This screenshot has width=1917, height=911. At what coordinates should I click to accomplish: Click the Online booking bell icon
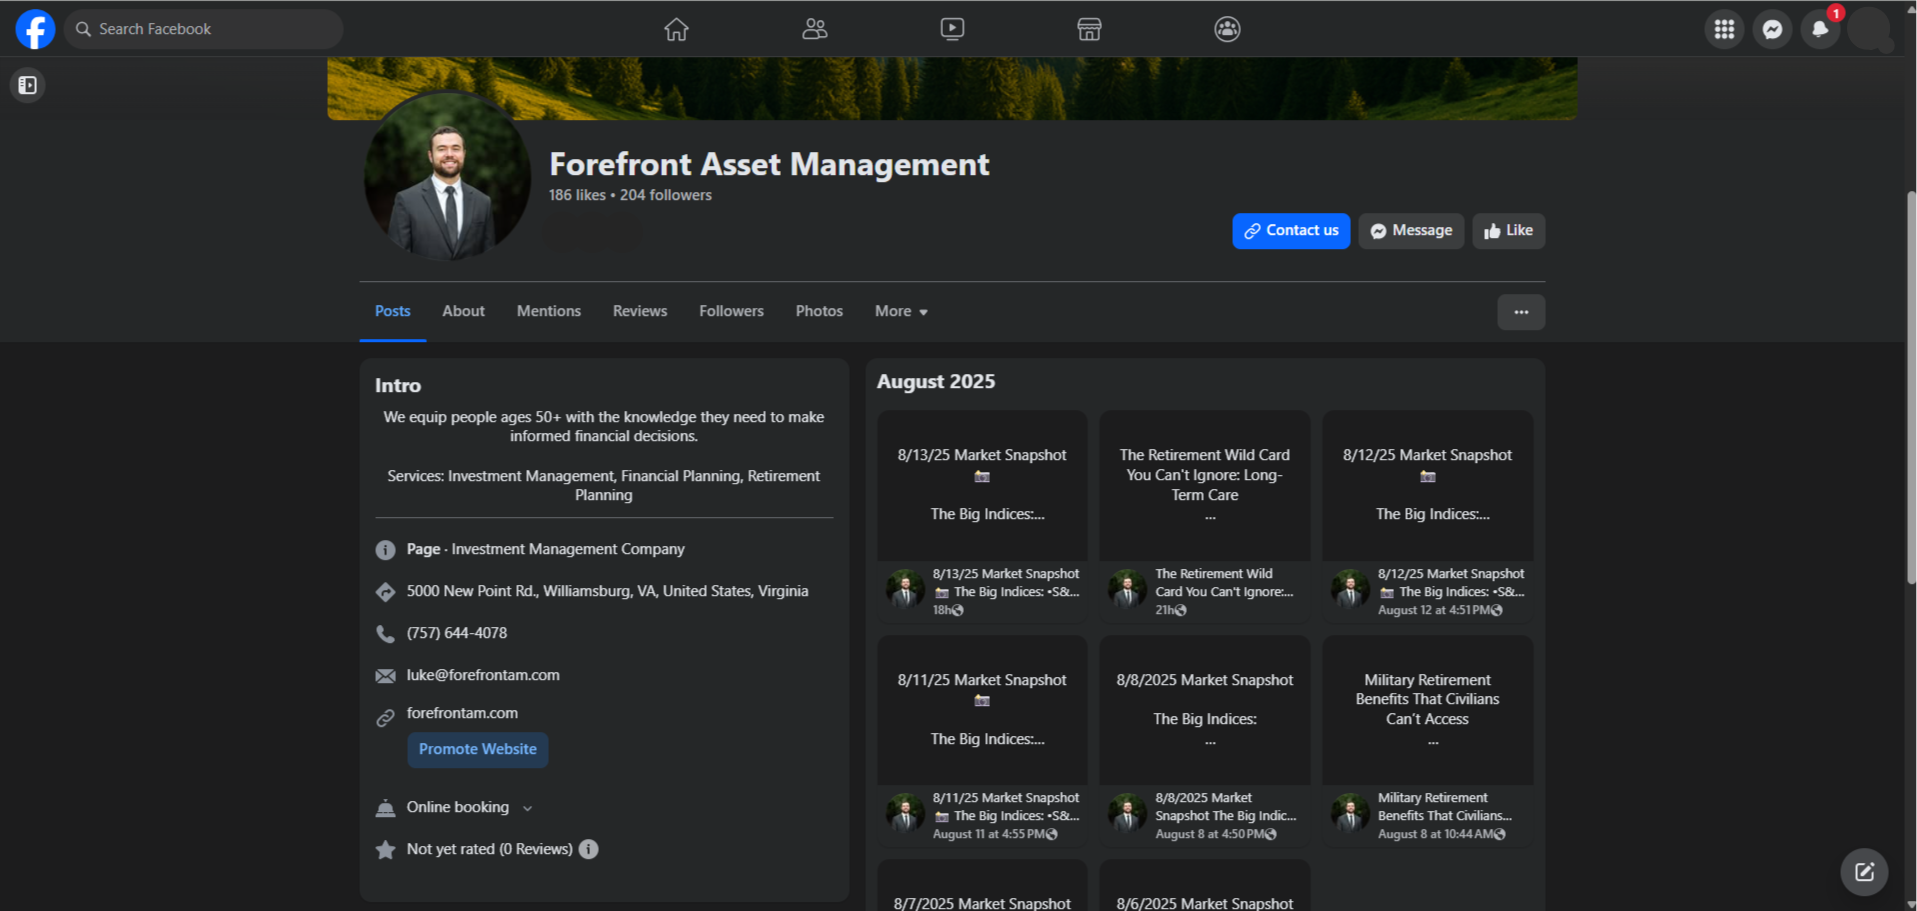385,808
